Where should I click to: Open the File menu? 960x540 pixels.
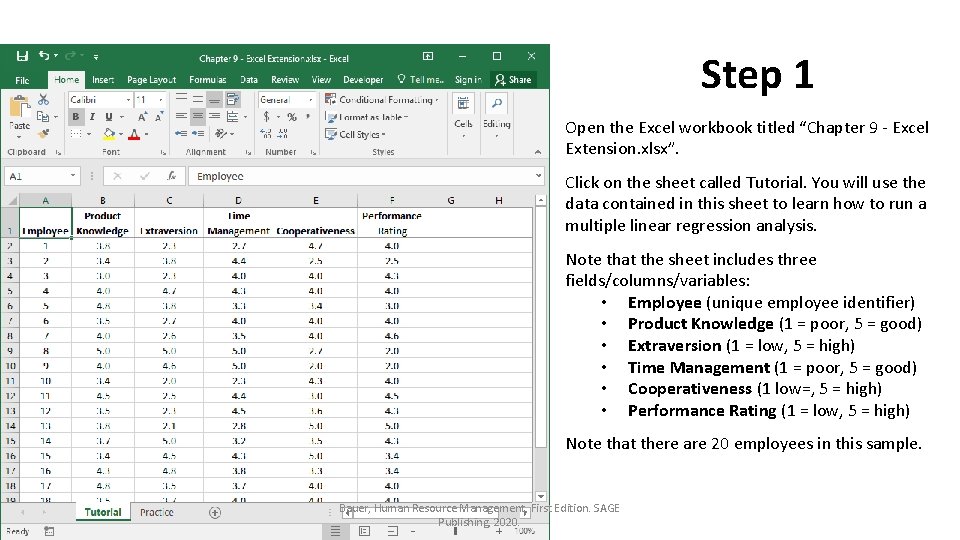[22, 80]
